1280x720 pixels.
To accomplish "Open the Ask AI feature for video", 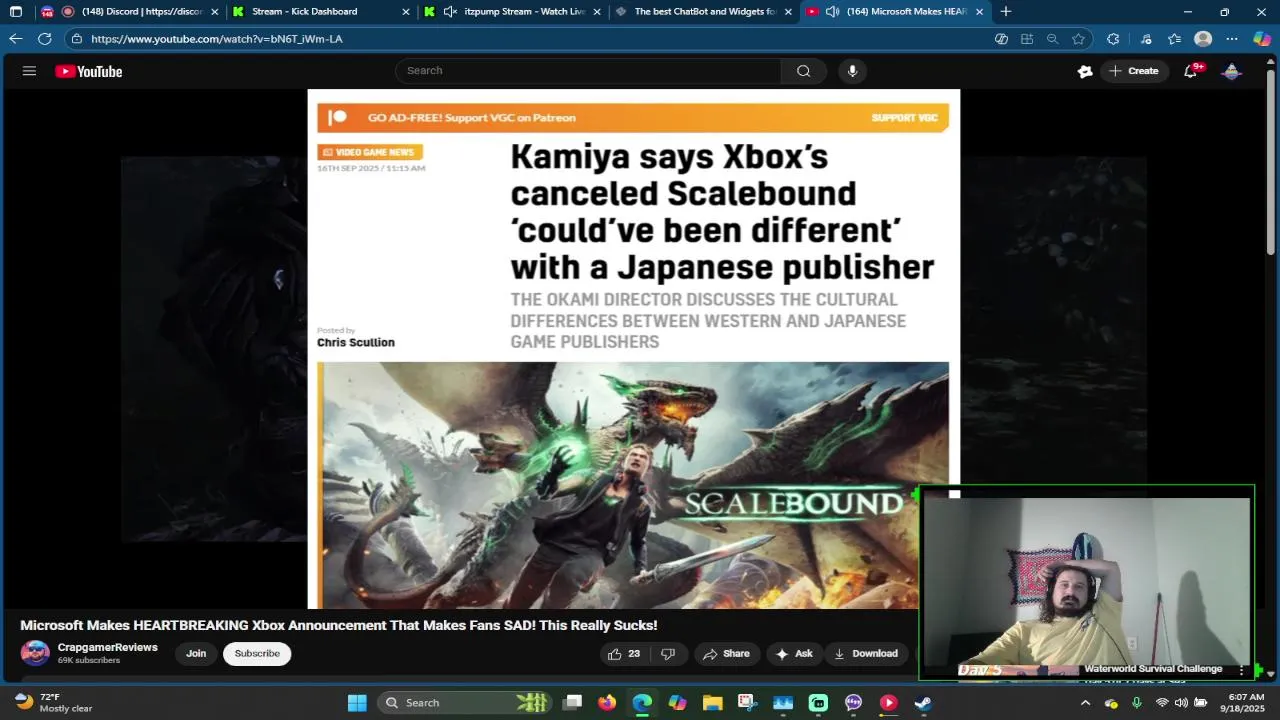I will point(794,654).
